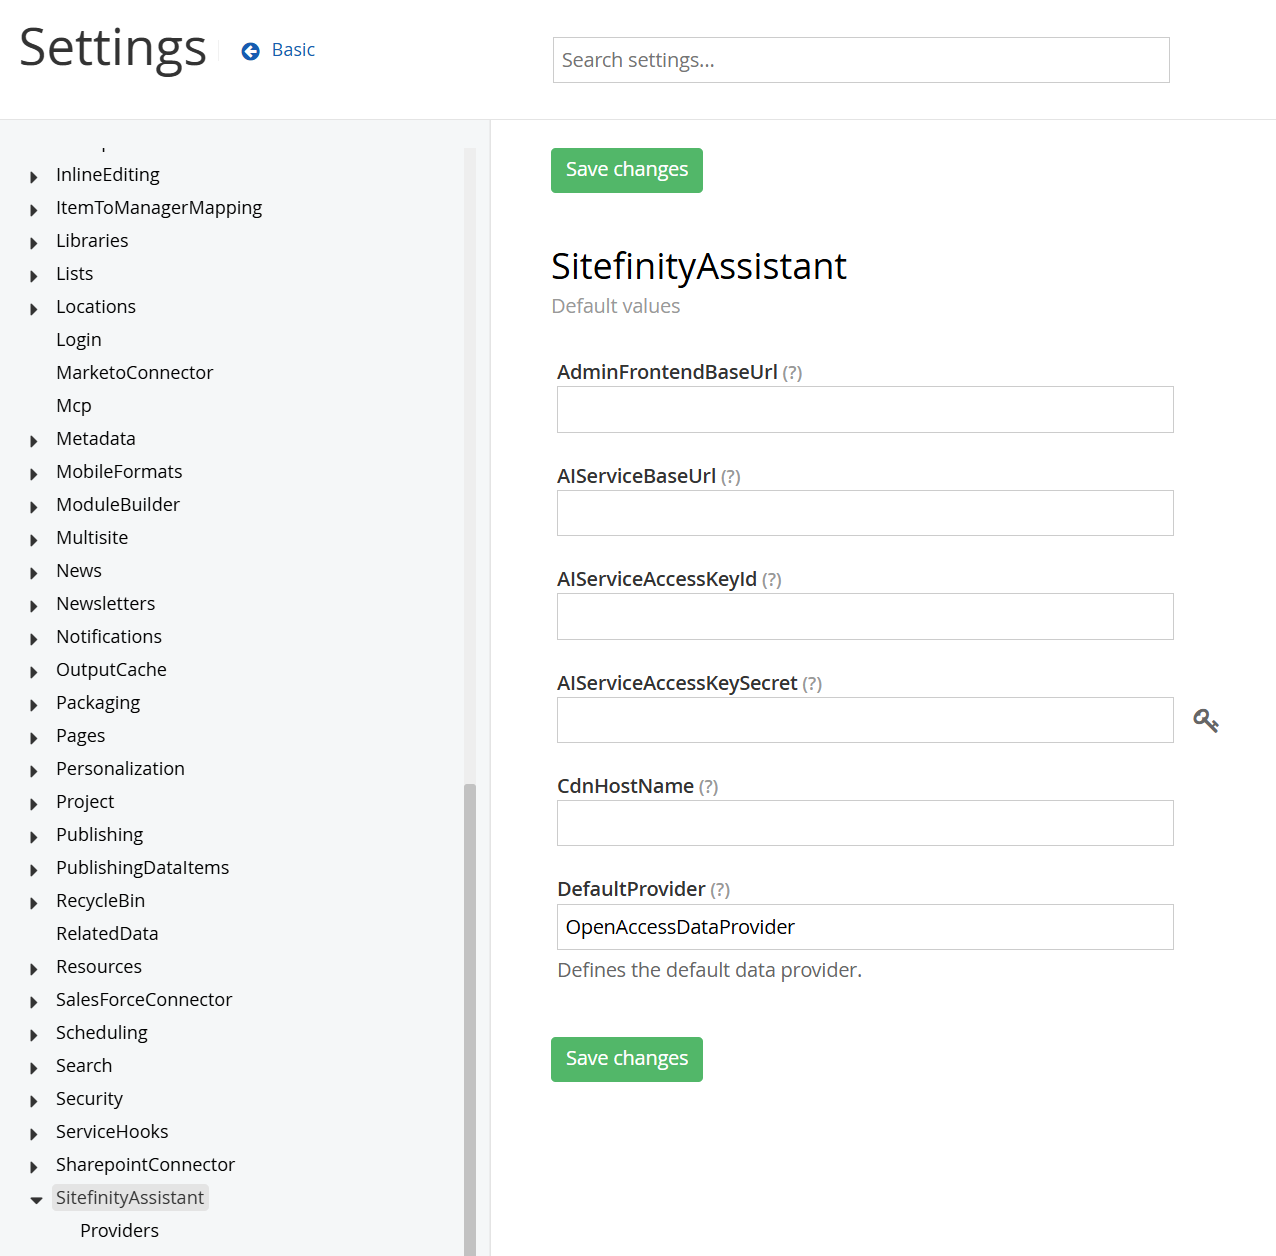Open Scheduling settings

pos(102,1033)
